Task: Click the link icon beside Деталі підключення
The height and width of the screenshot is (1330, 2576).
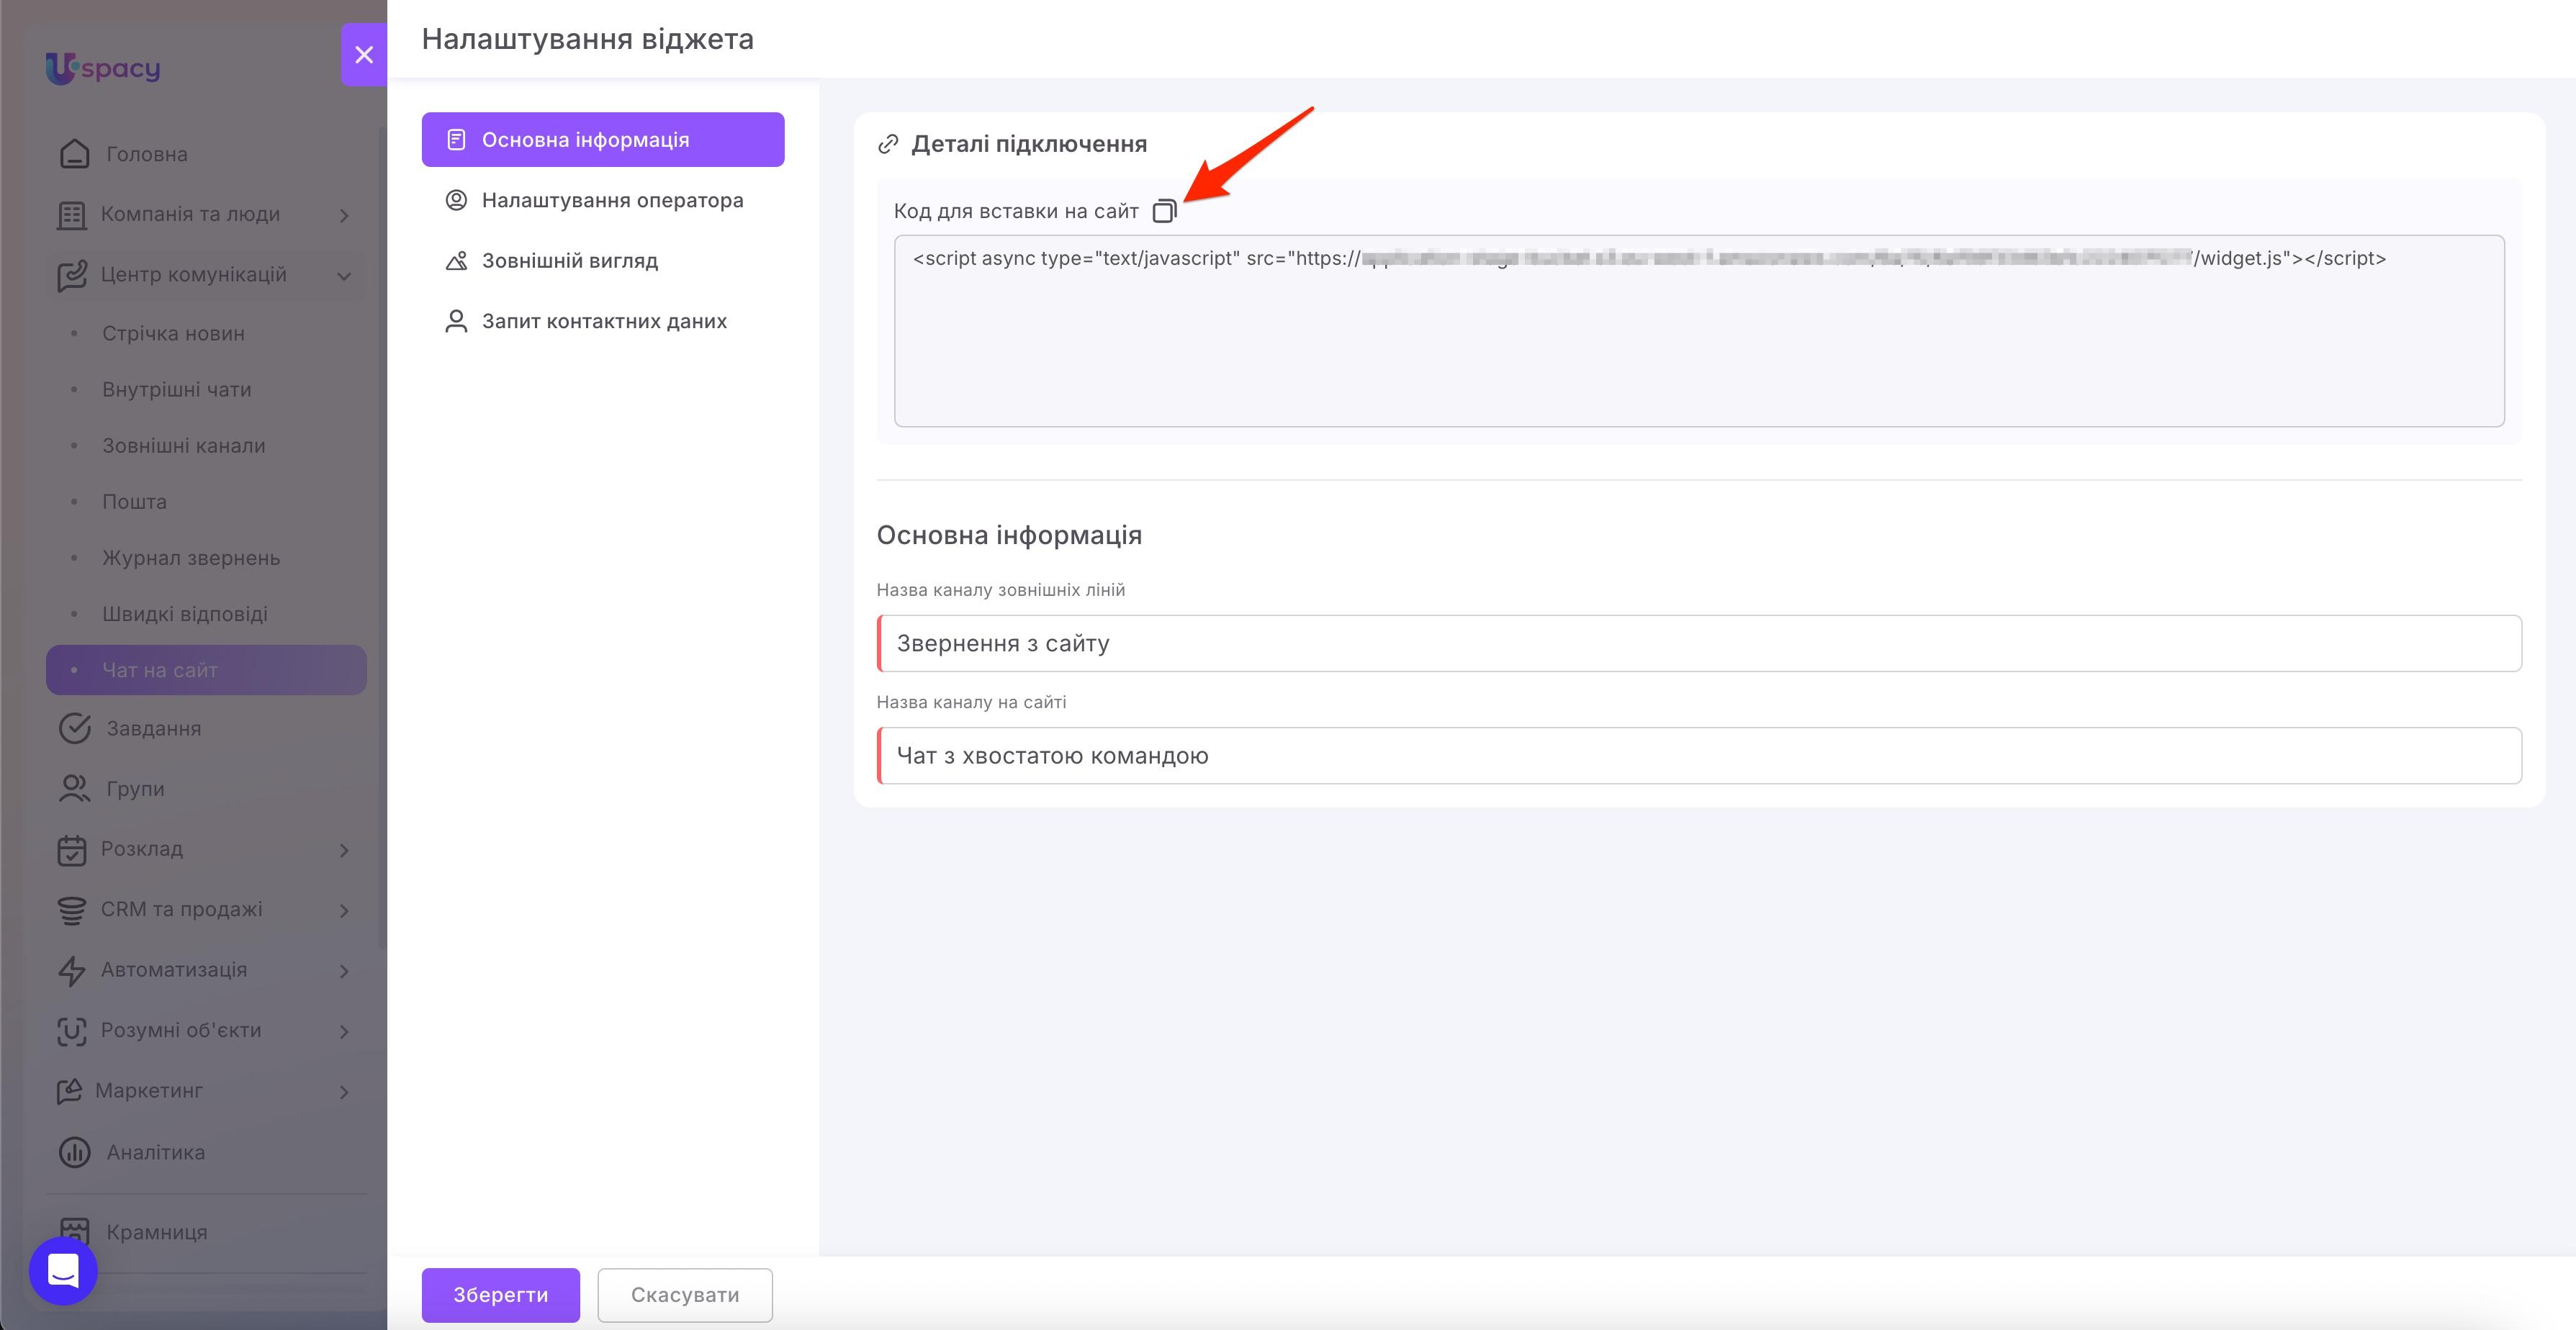Action: pyautogui.click(x=888, y=144)
